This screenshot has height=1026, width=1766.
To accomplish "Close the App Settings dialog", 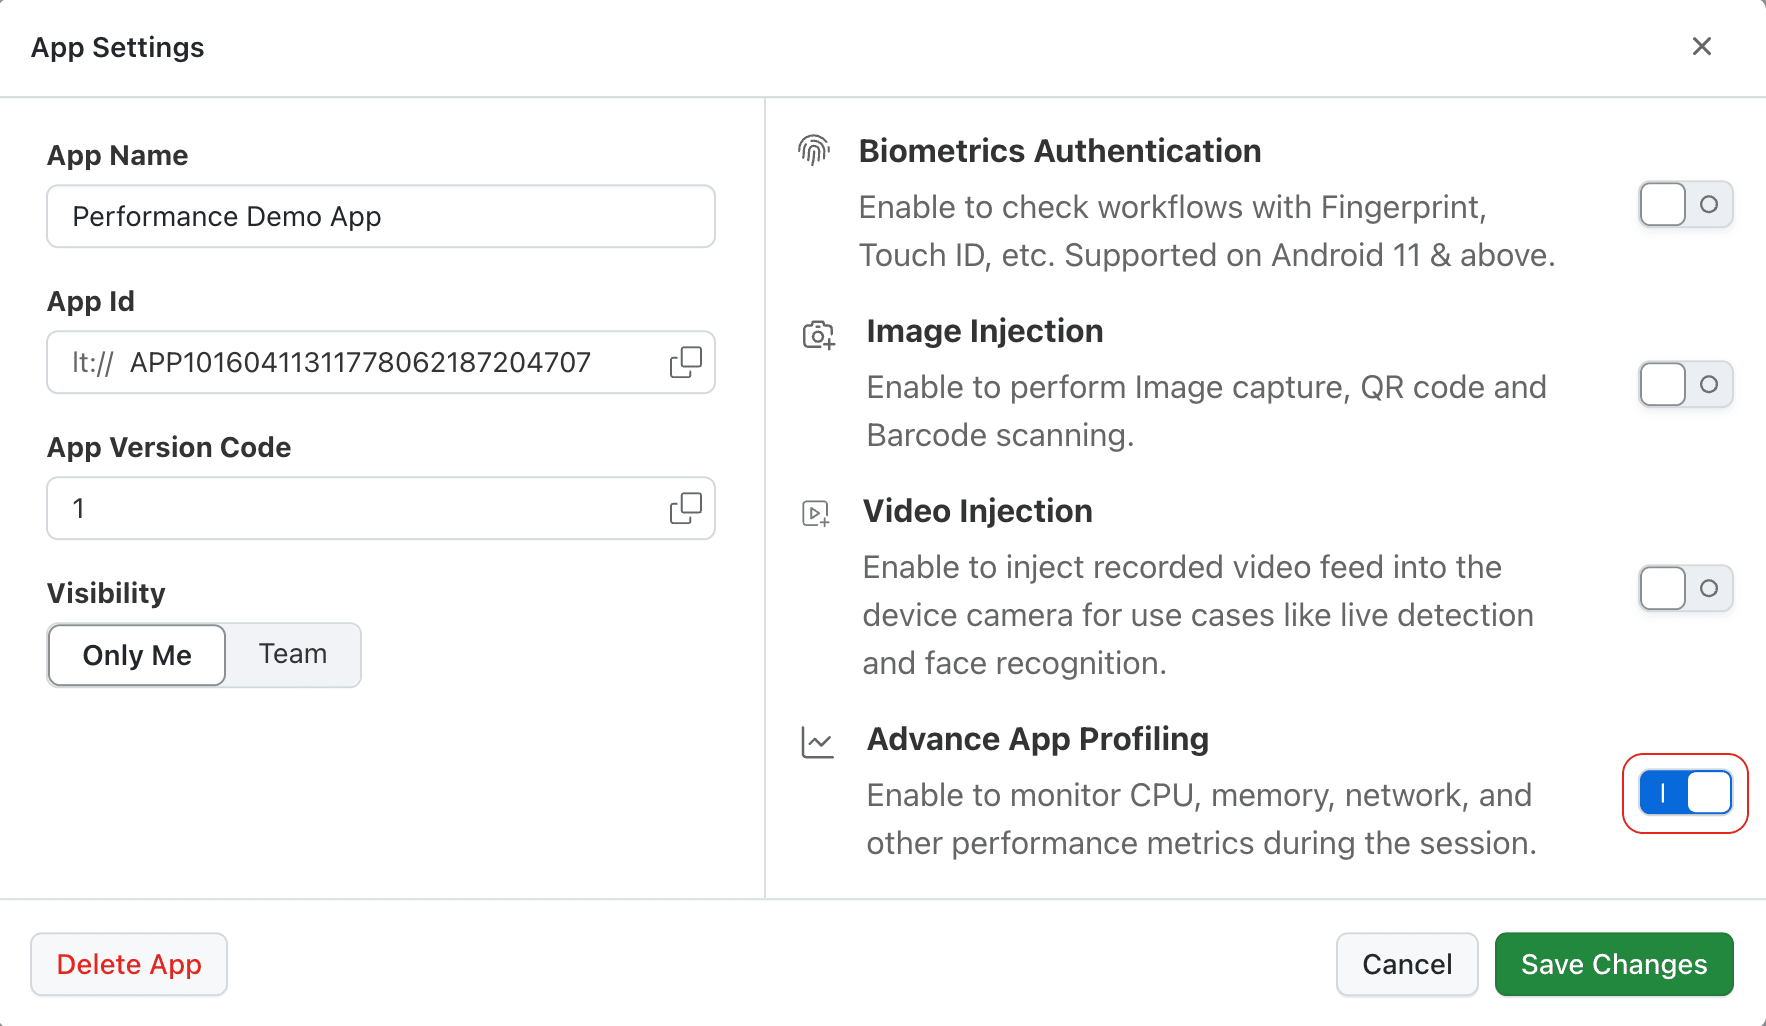I will (x=1702, y=46).
